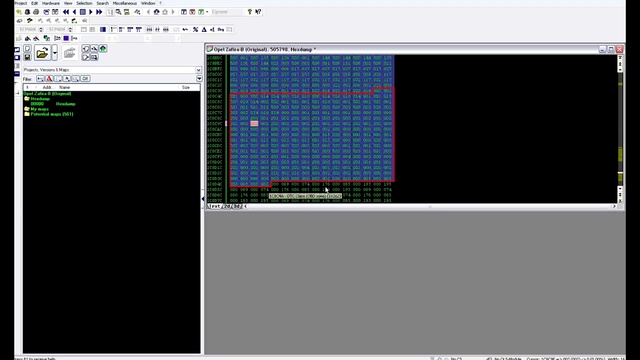Open the Project menu
640x360 pixels.
21,3
